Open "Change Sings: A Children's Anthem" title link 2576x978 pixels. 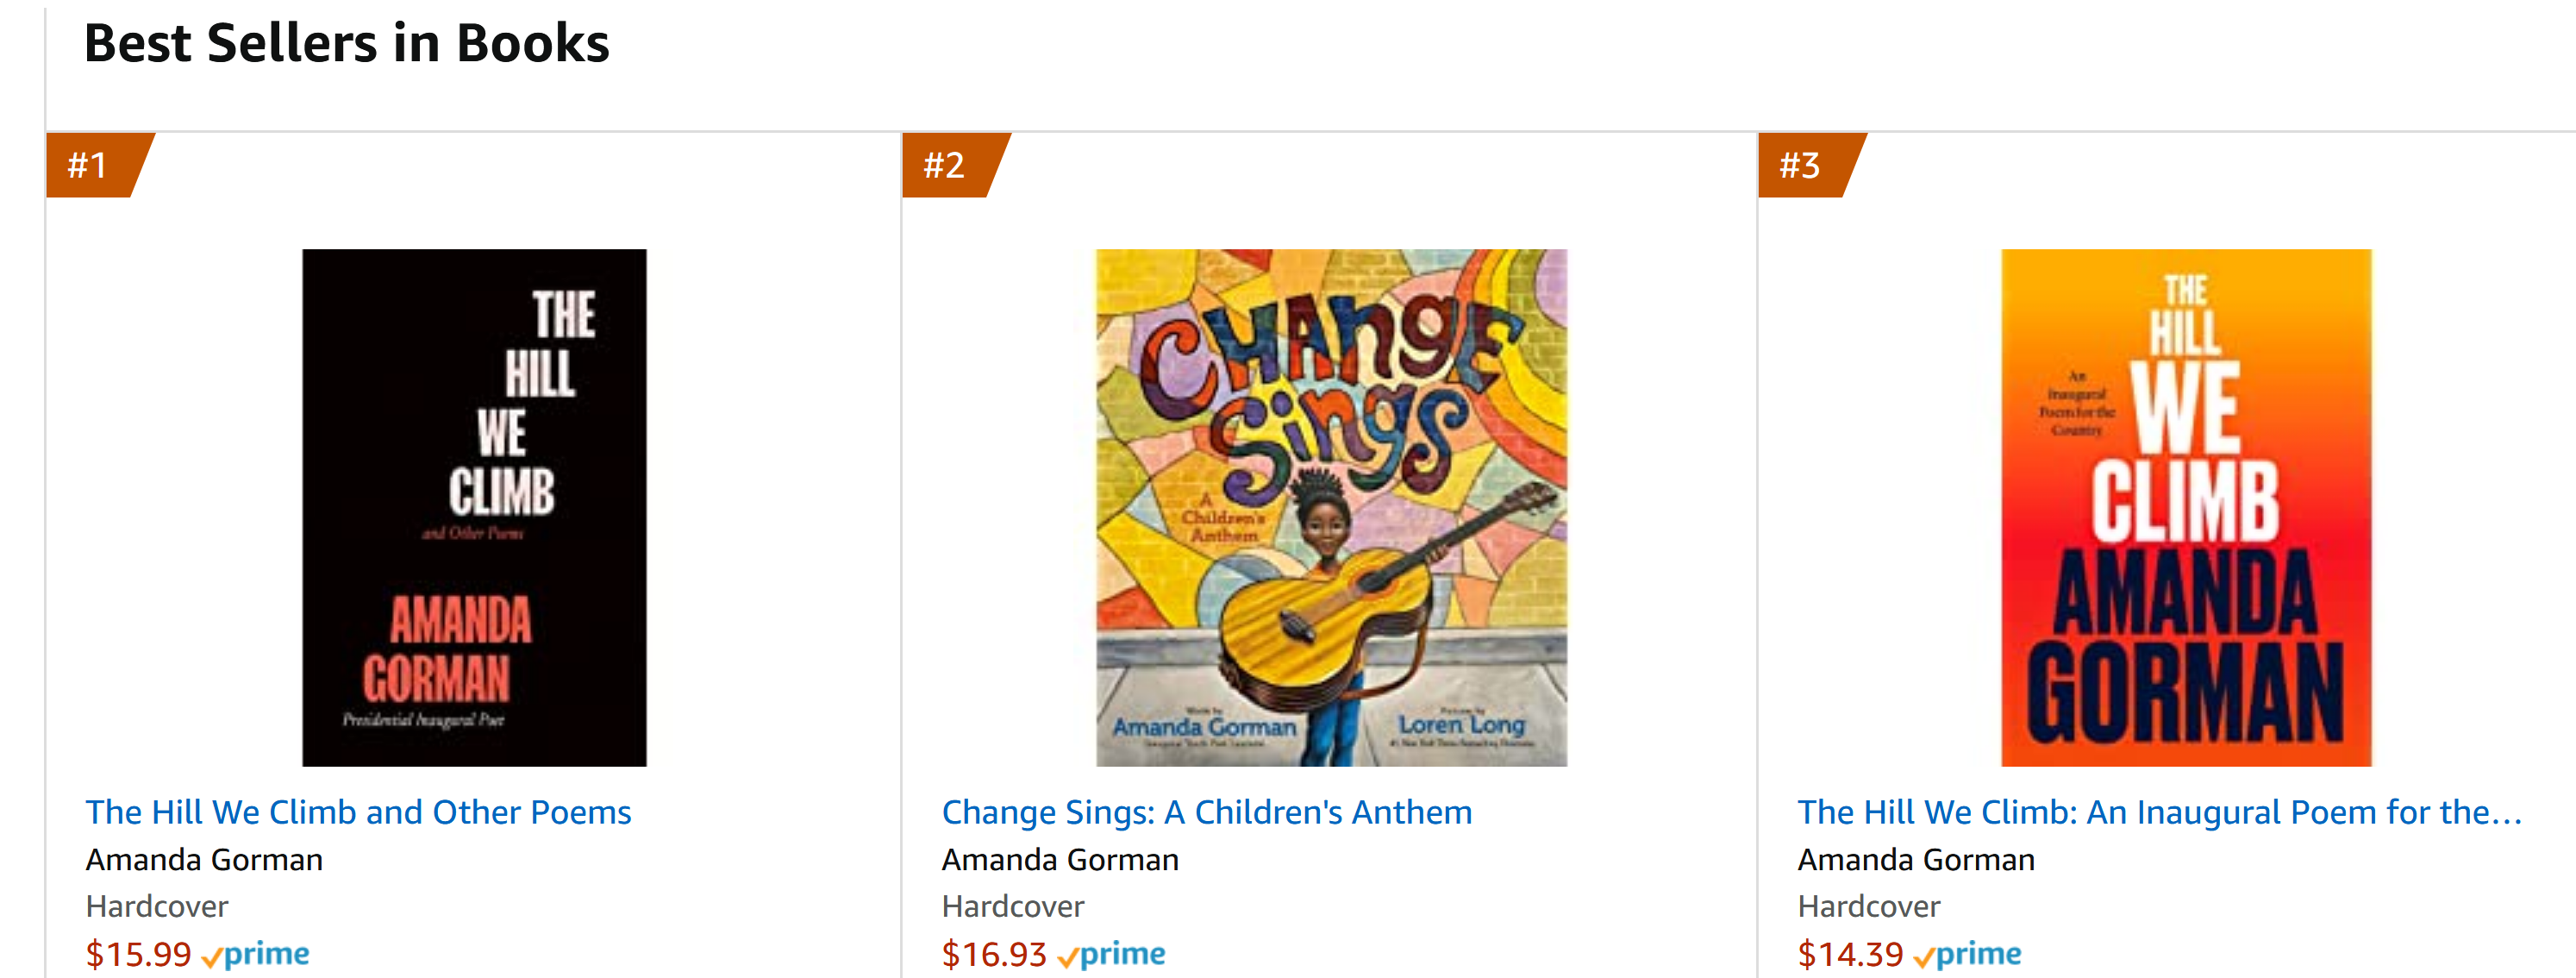(x=1207, y=812)
